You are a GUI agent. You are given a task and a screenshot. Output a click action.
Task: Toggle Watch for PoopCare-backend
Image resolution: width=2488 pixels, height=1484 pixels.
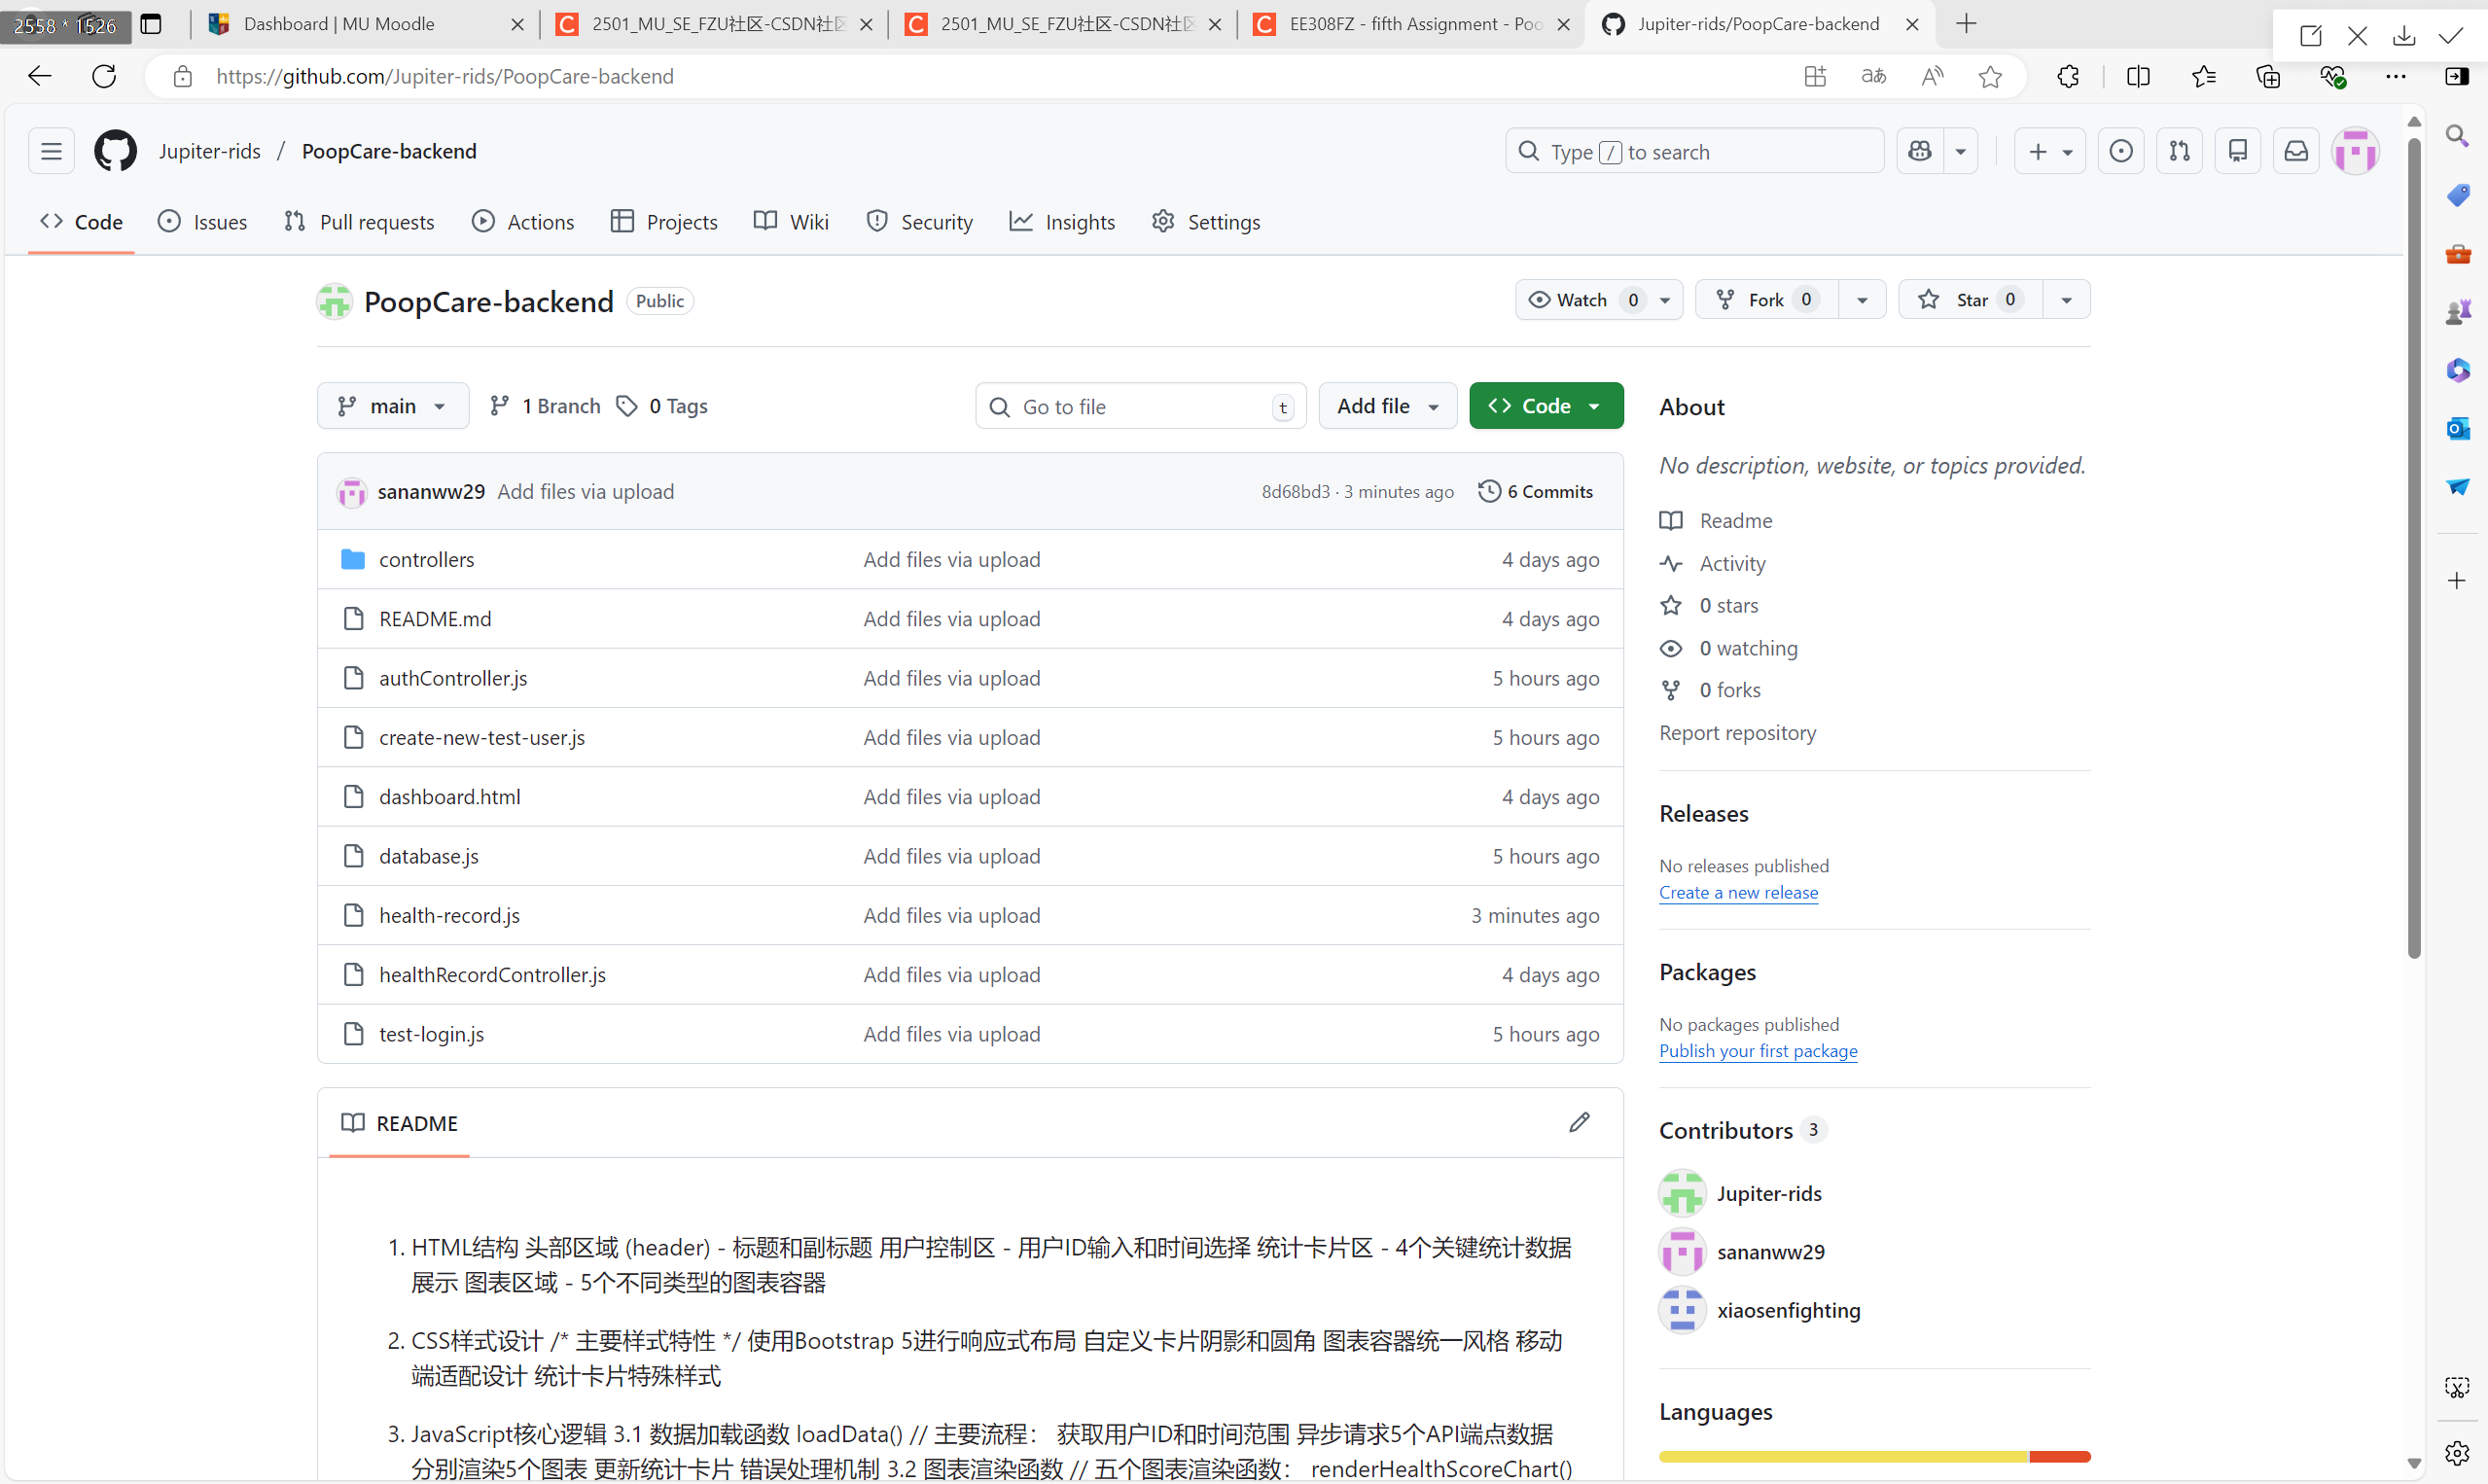[1581, 300]
